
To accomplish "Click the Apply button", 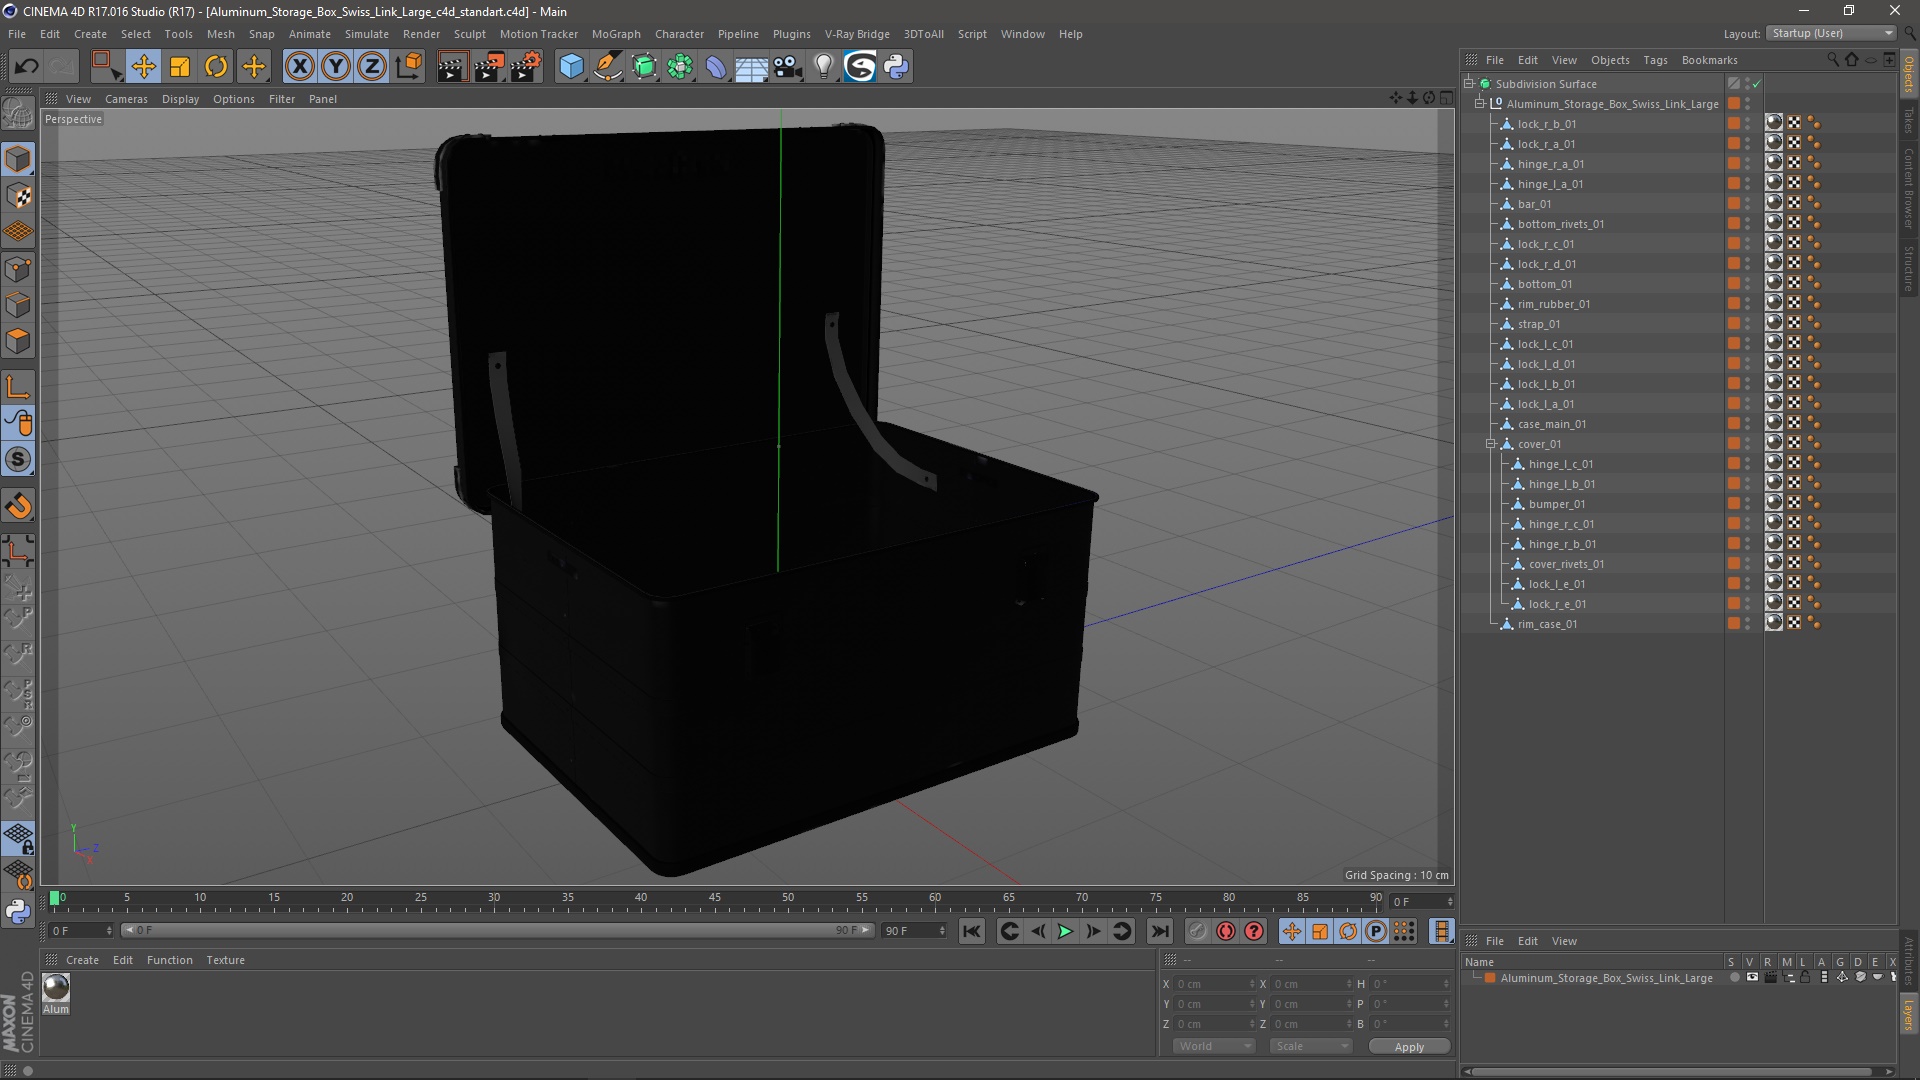I will click(1409, 1047).
